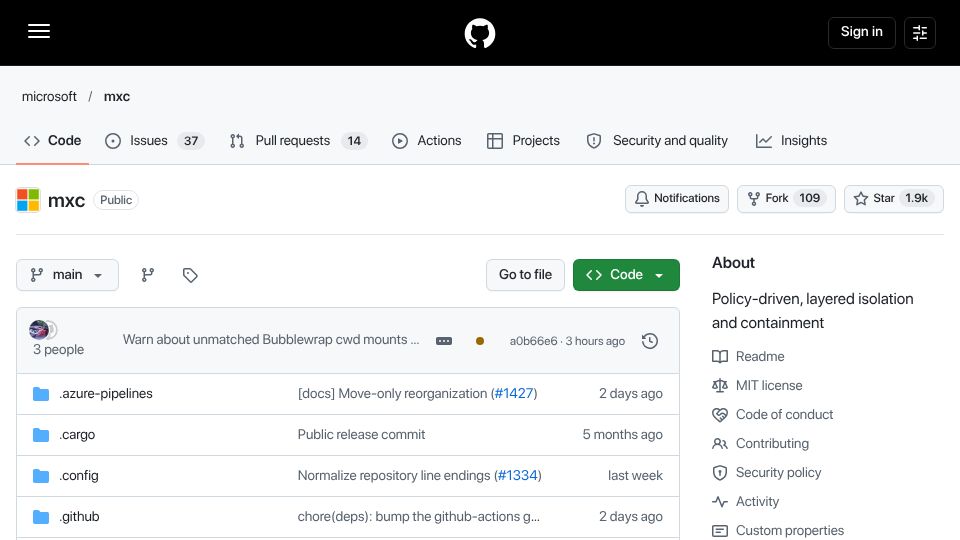Open the .cargo folder

(x=77, y=435)
